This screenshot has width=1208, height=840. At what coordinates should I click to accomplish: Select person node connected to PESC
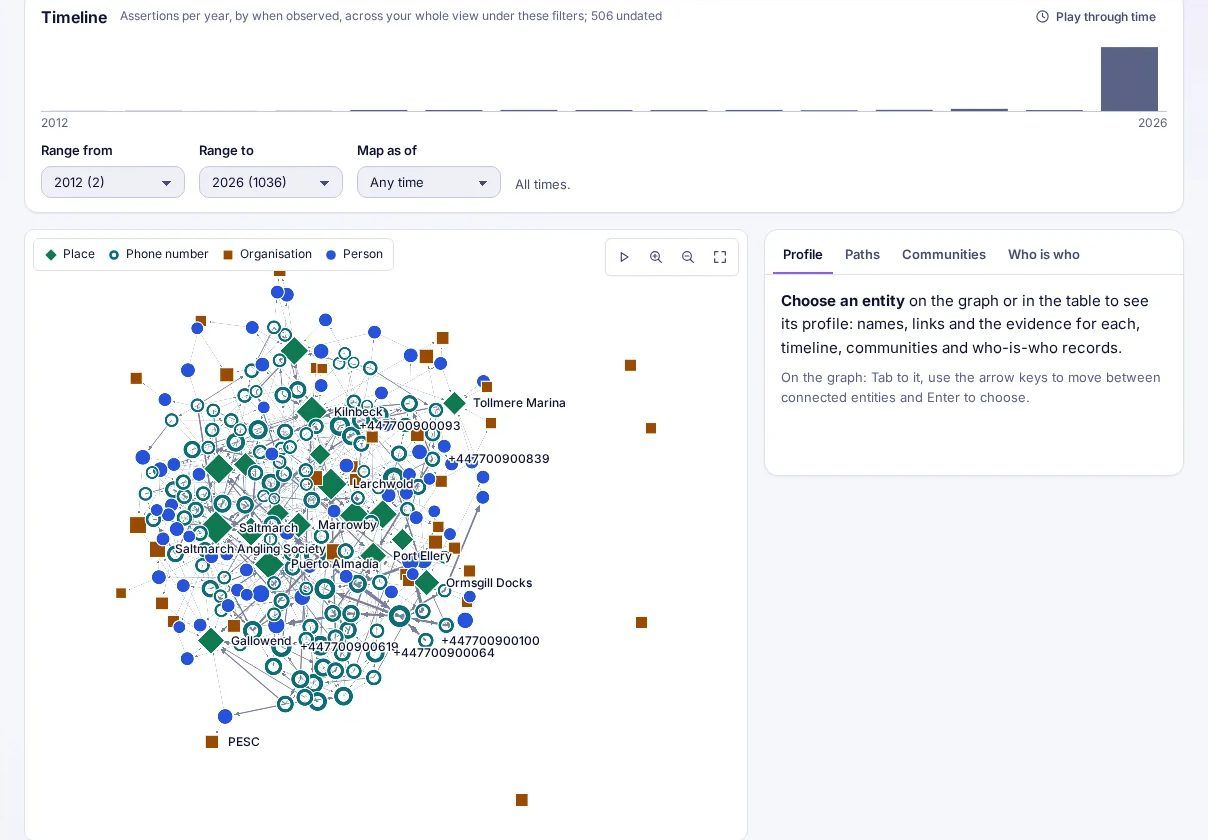click(x=225, y=716)
